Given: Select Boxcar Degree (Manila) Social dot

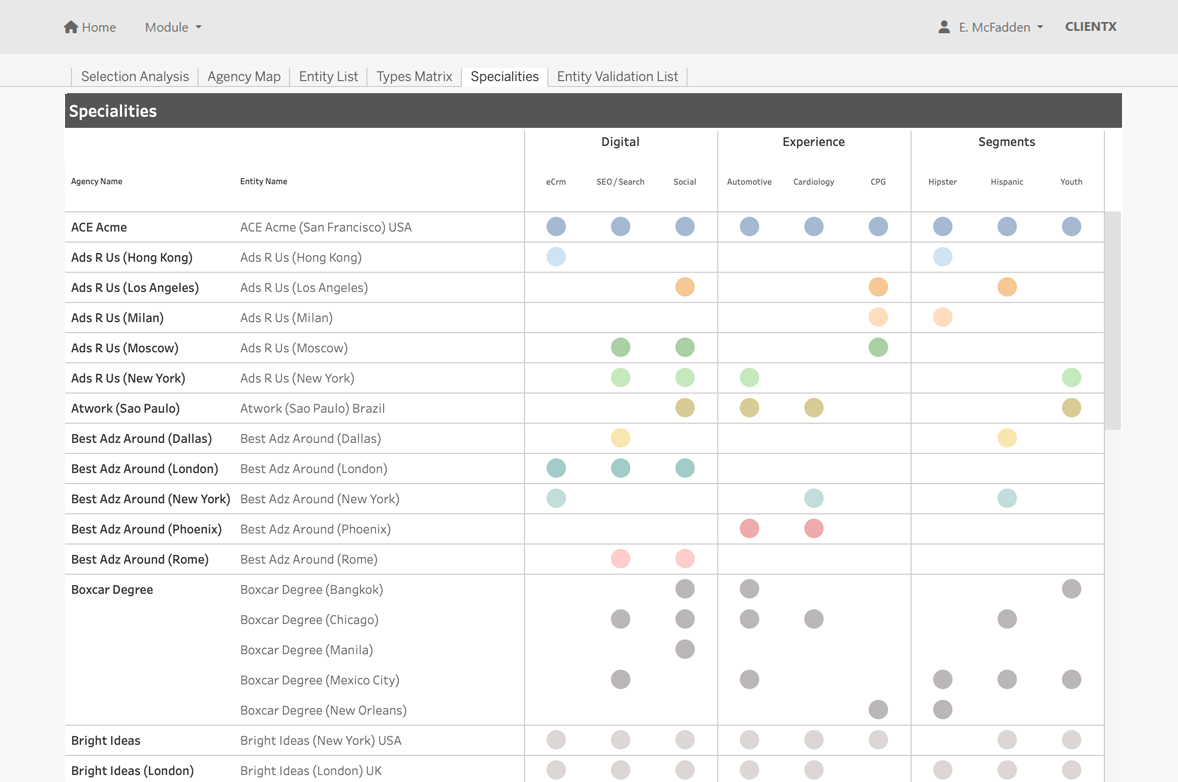Looking at the screenshot, I should [x=685, y=649].
